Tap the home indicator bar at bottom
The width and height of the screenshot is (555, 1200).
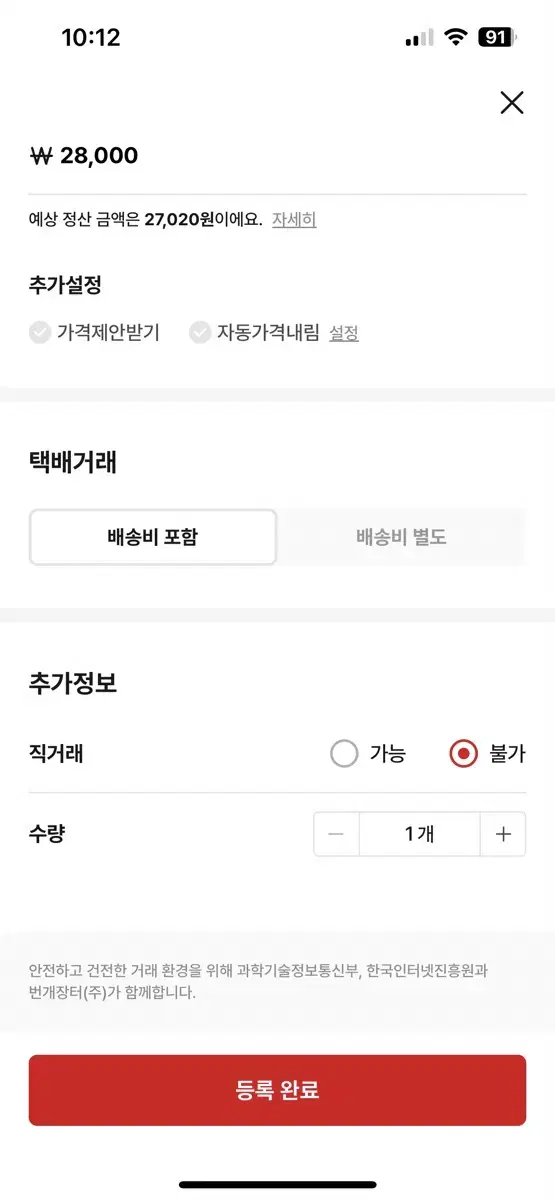[277, 1185]
